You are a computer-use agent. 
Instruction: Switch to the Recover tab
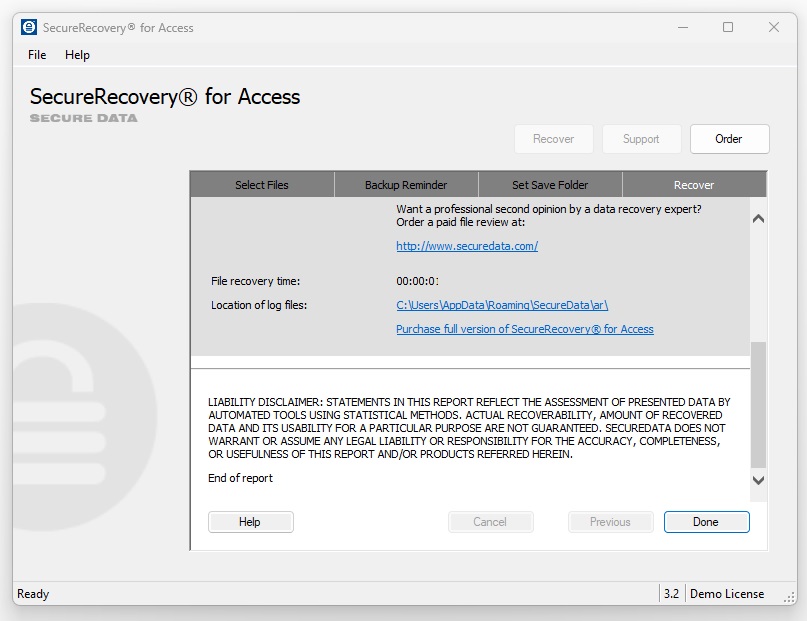693,184
